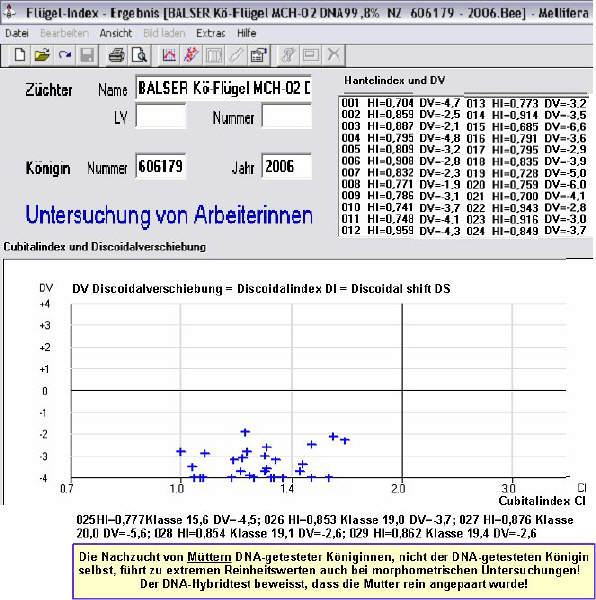Click the empty LV input field

point(161,116)
